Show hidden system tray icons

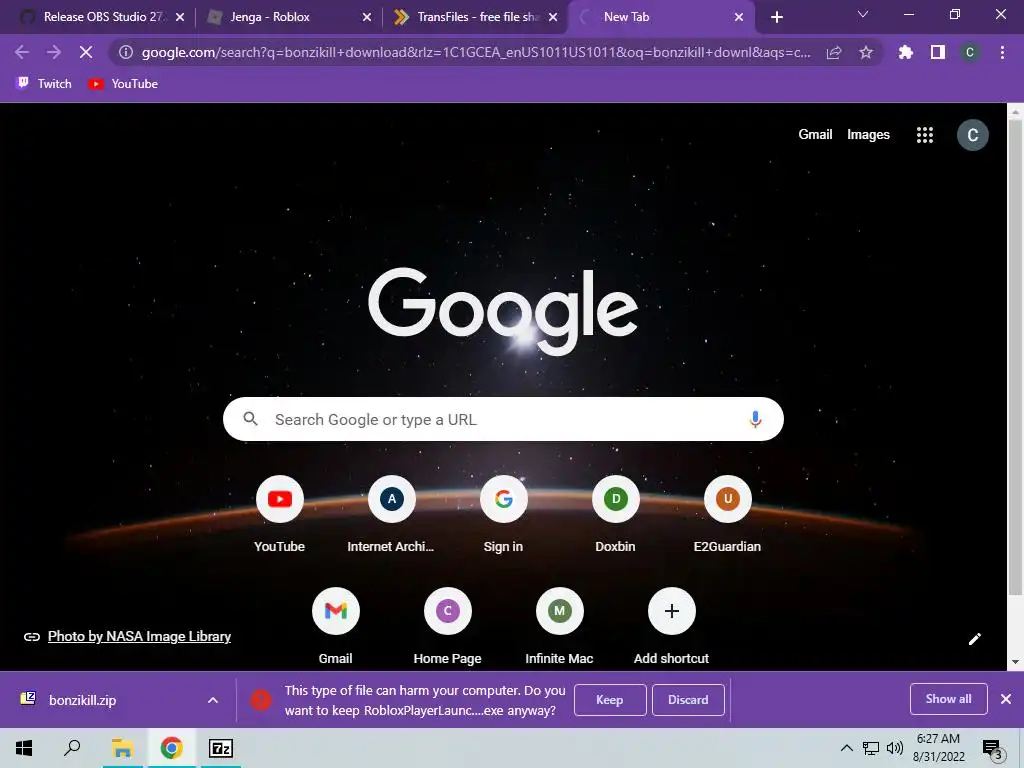point(846,748)
